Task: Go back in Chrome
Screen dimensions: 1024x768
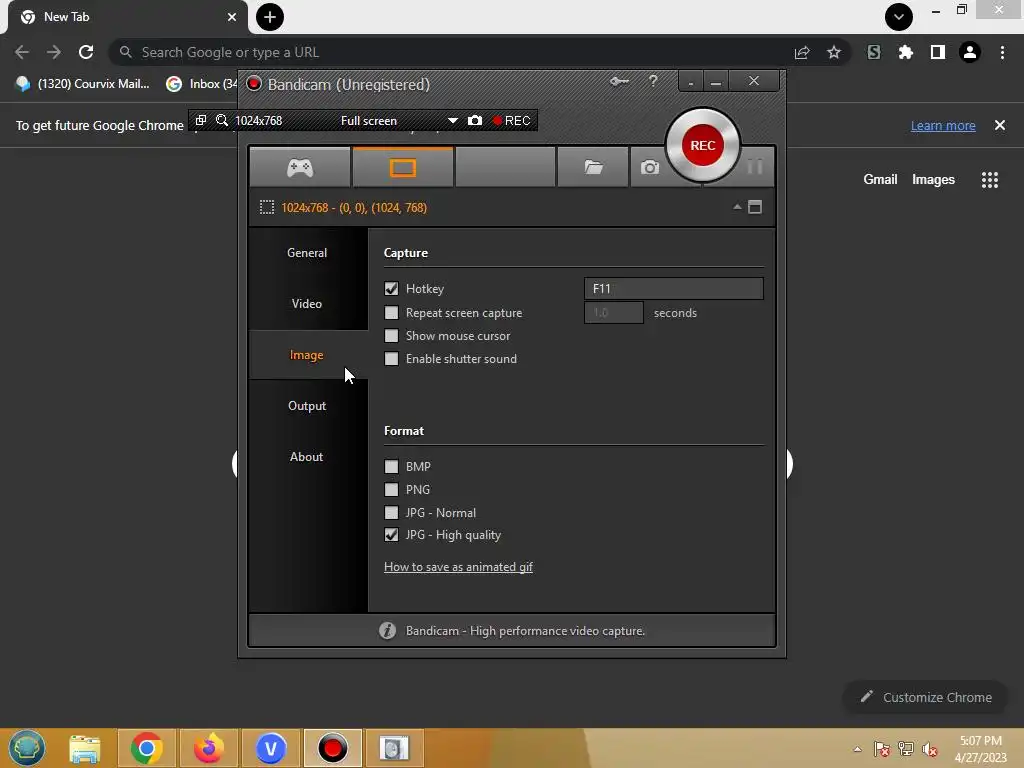Action: tap(22, 52)
